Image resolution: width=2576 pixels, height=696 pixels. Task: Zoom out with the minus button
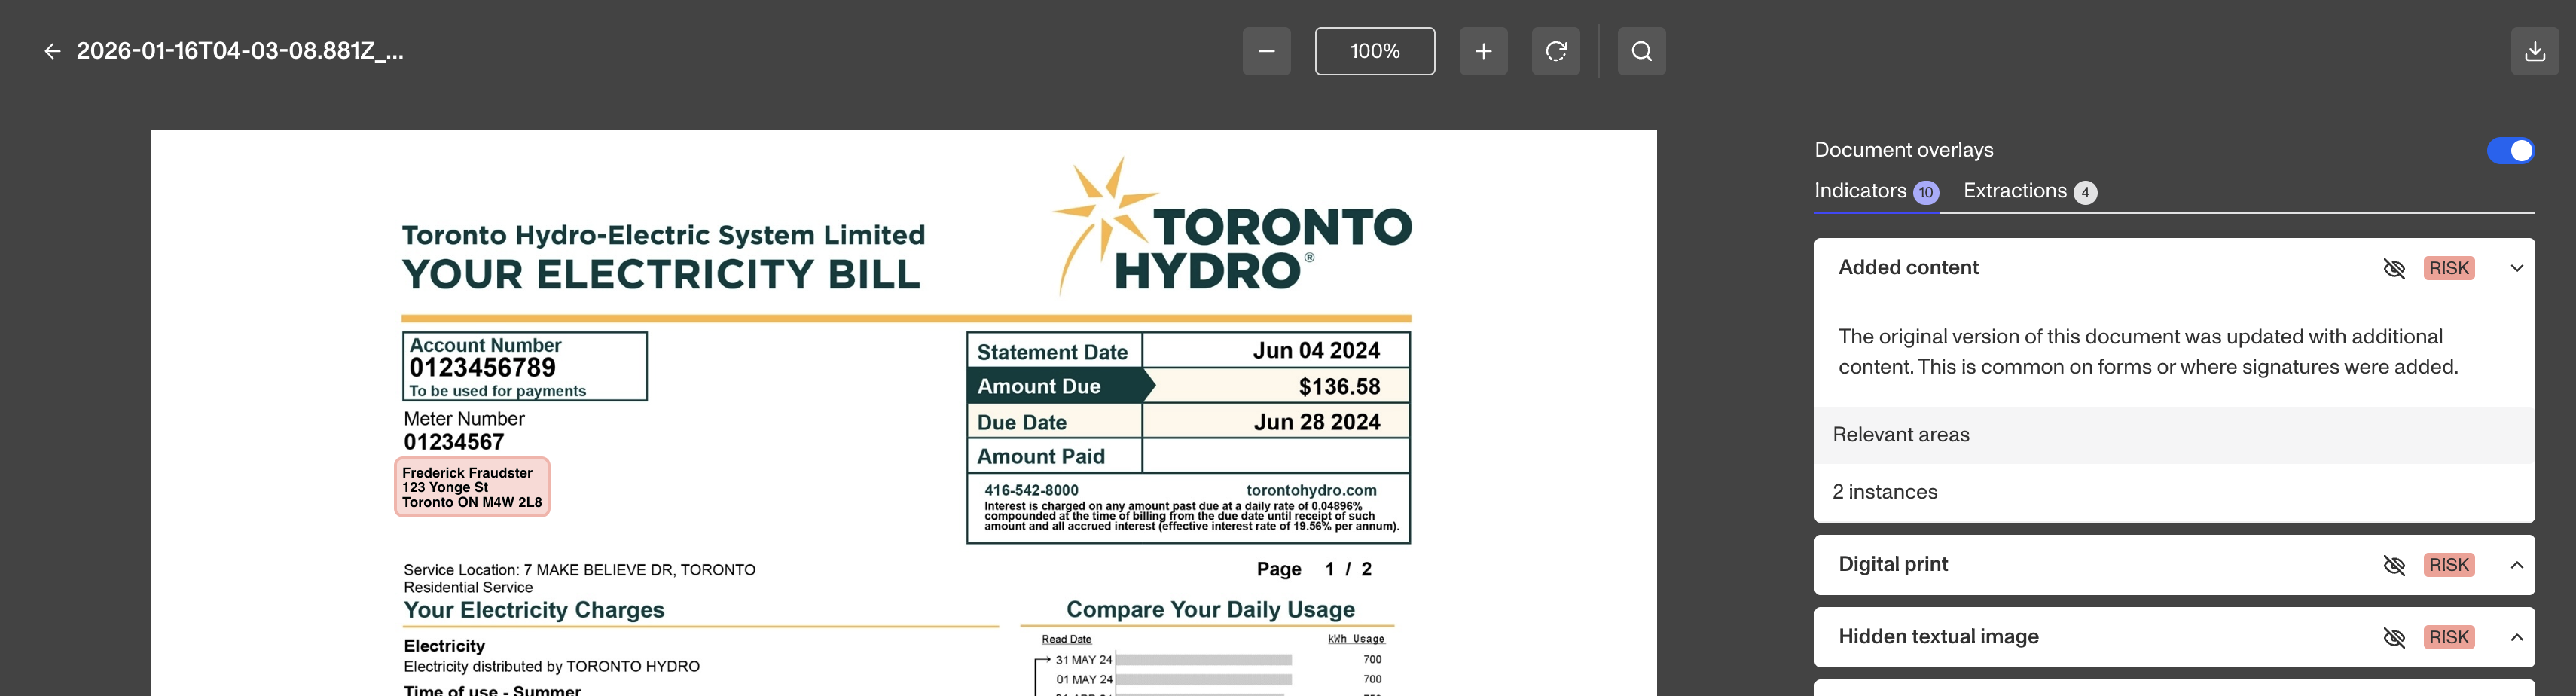[x=1266, y=51]
